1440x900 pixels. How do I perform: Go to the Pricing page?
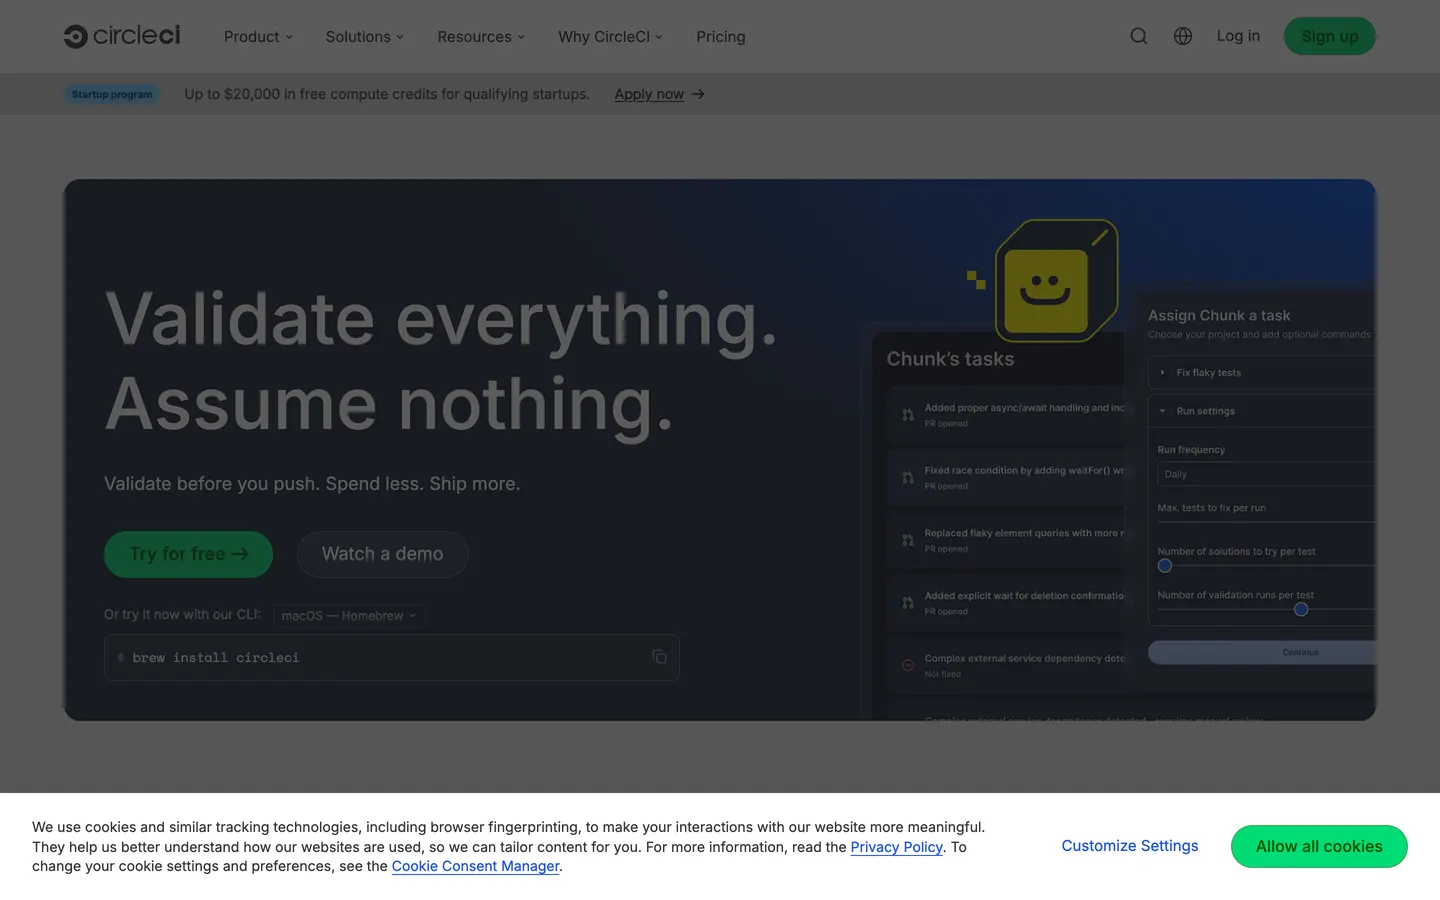721,37
